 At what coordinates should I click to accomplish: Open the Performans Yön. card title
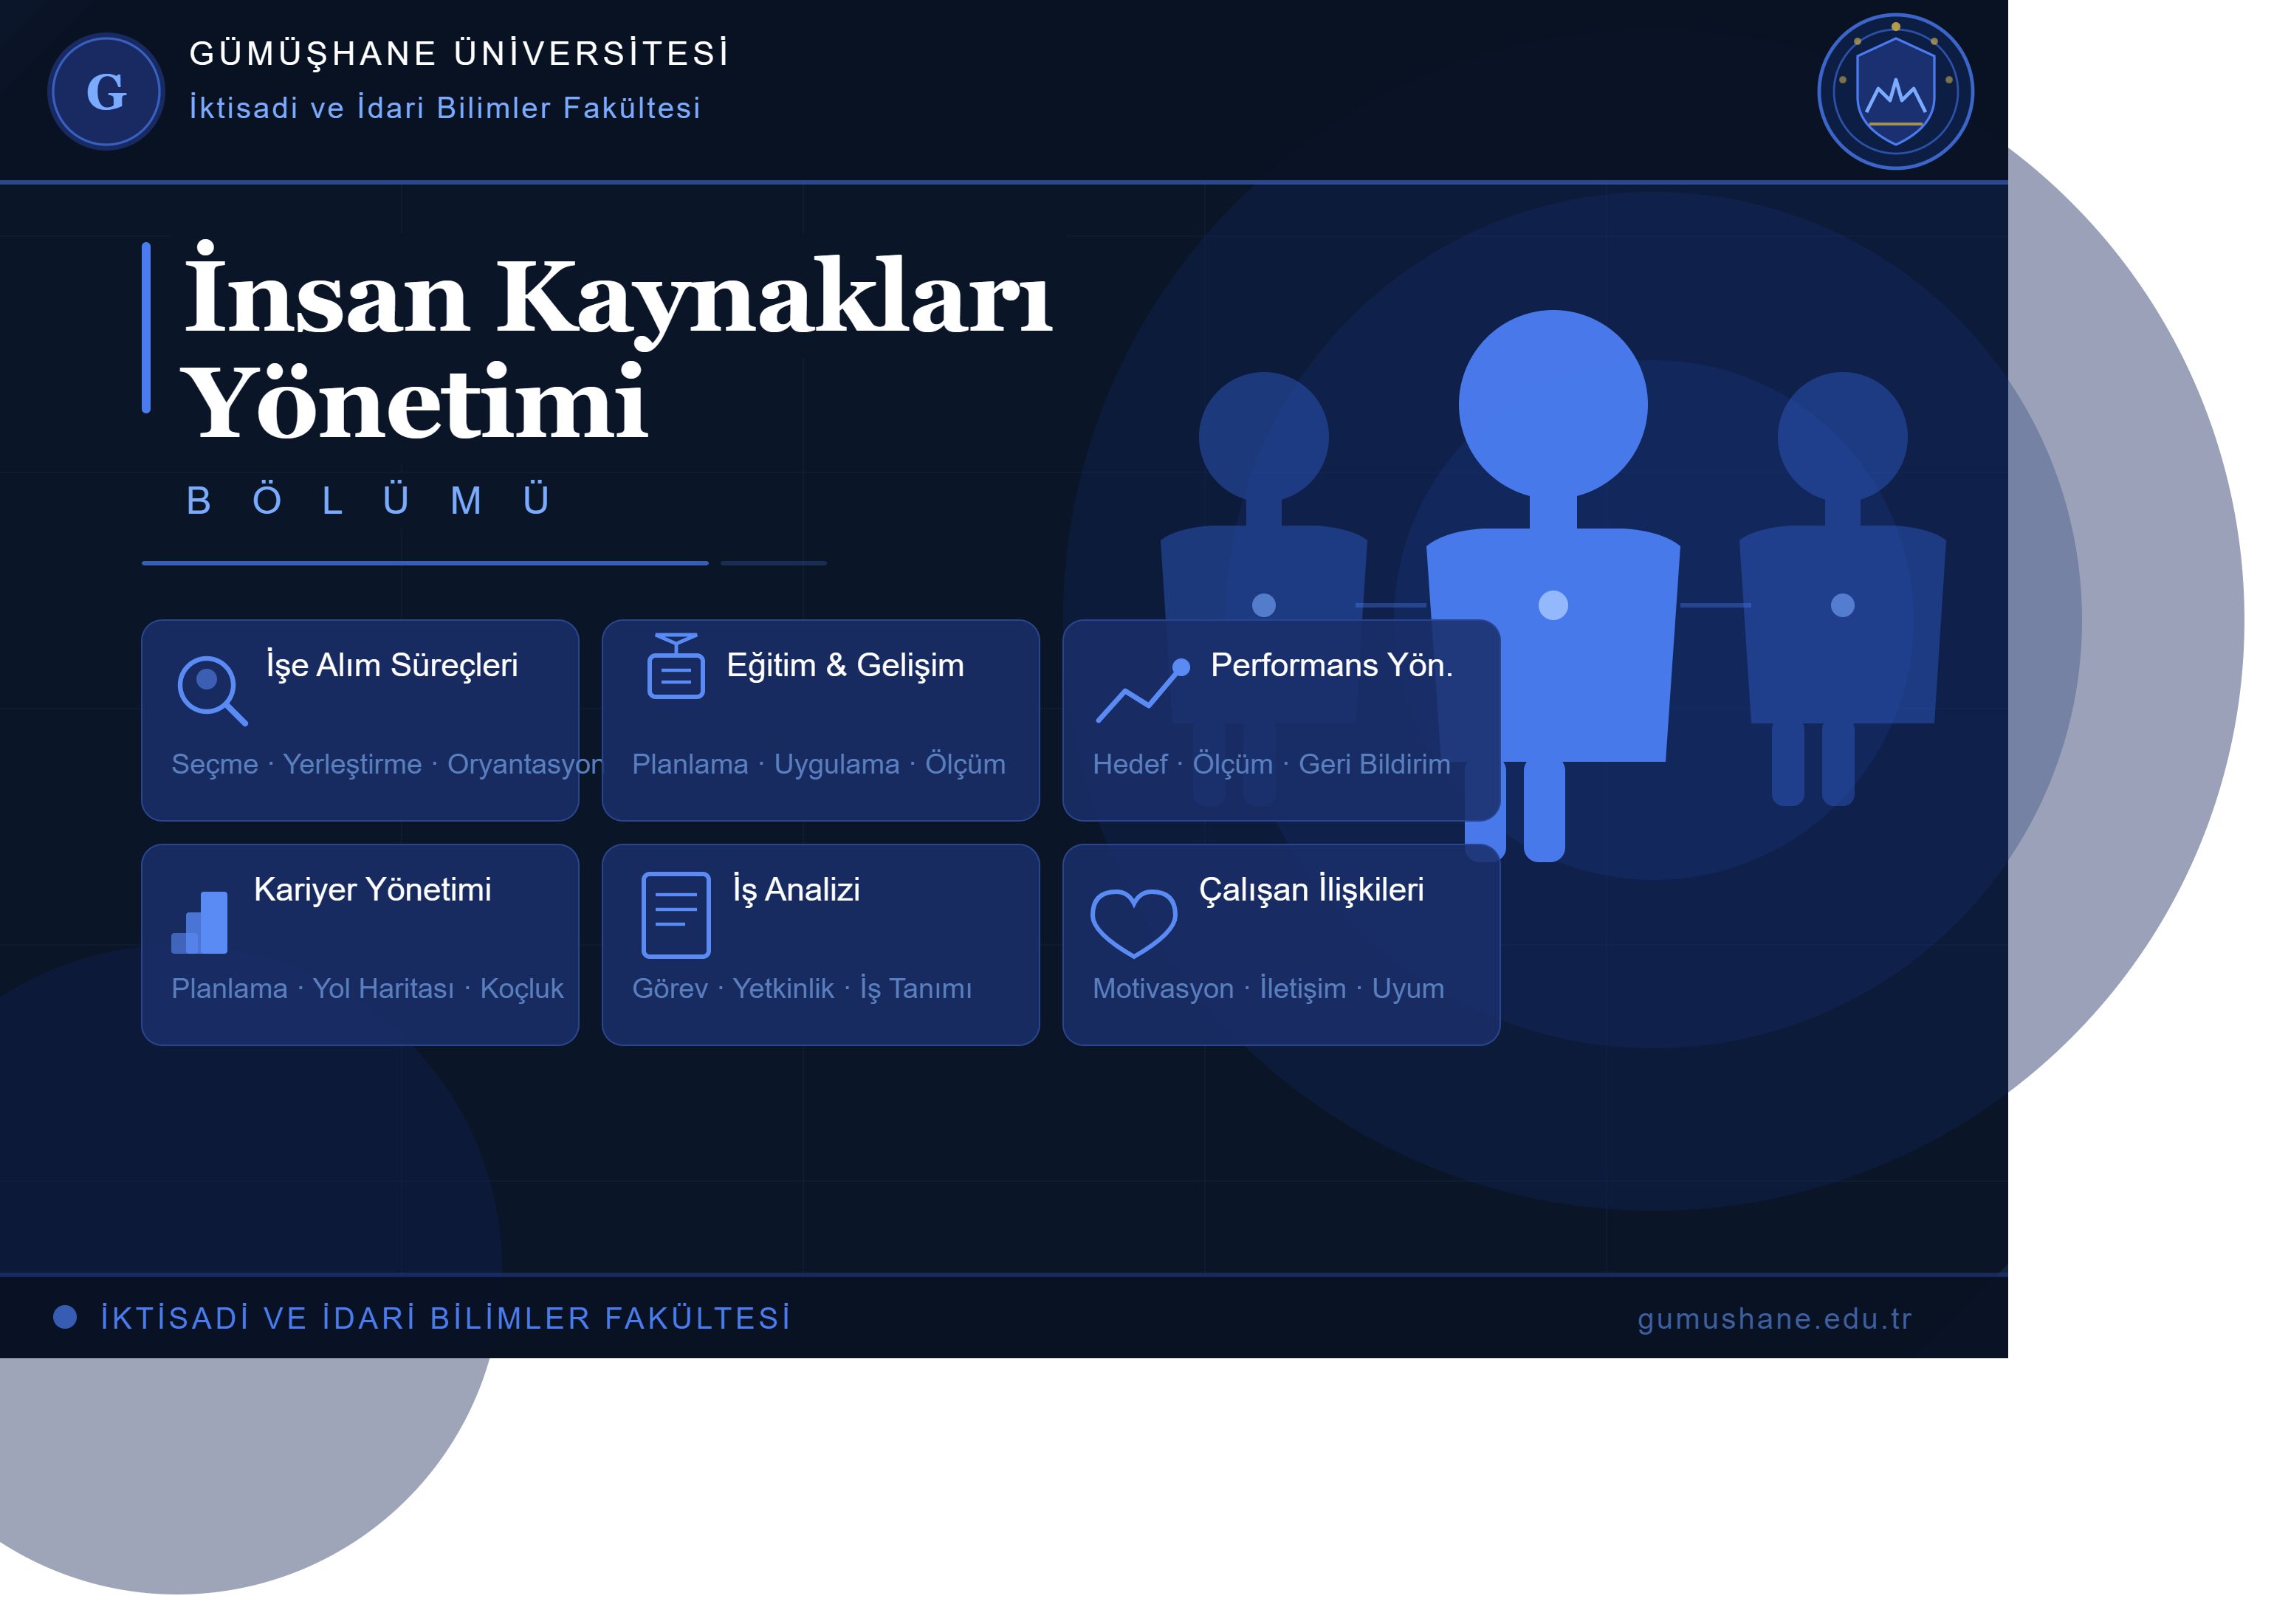(x=1331, y=666)
